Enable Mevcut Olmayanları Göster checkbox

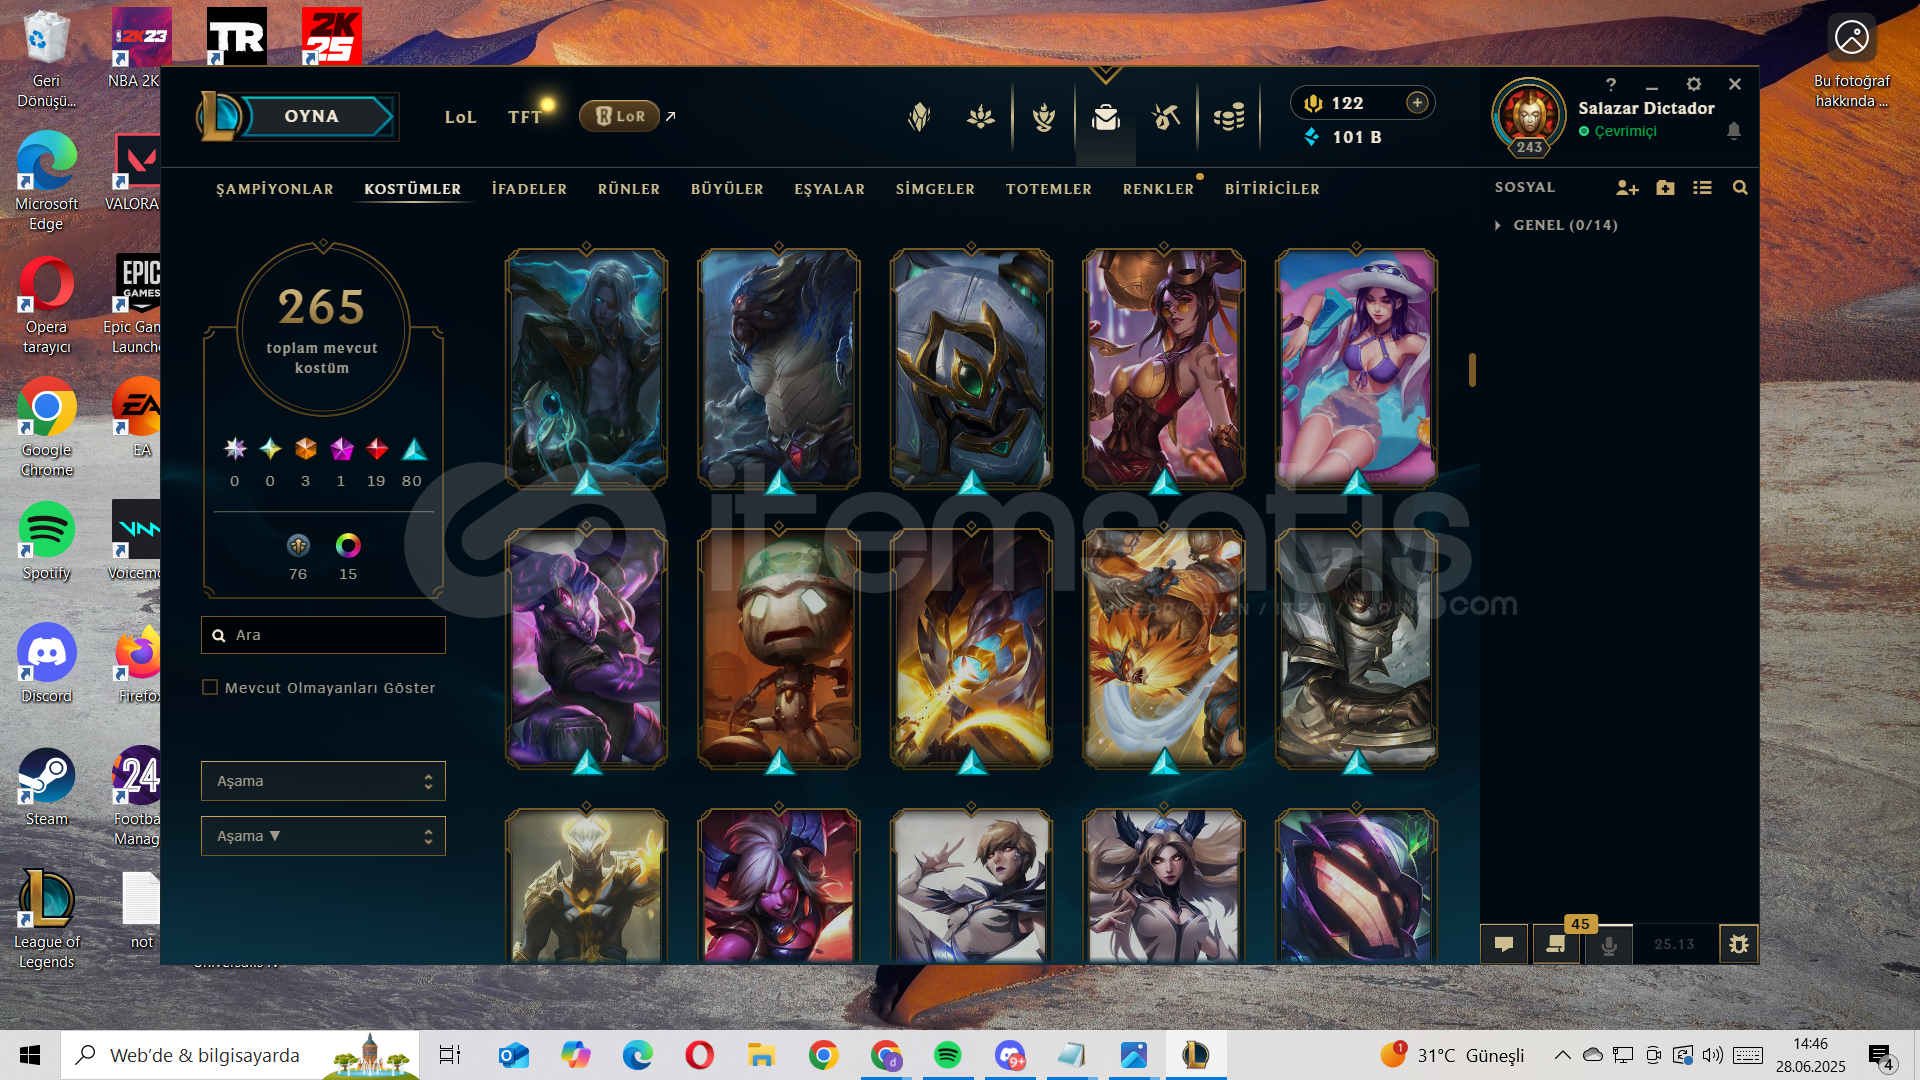click(210, 687)
